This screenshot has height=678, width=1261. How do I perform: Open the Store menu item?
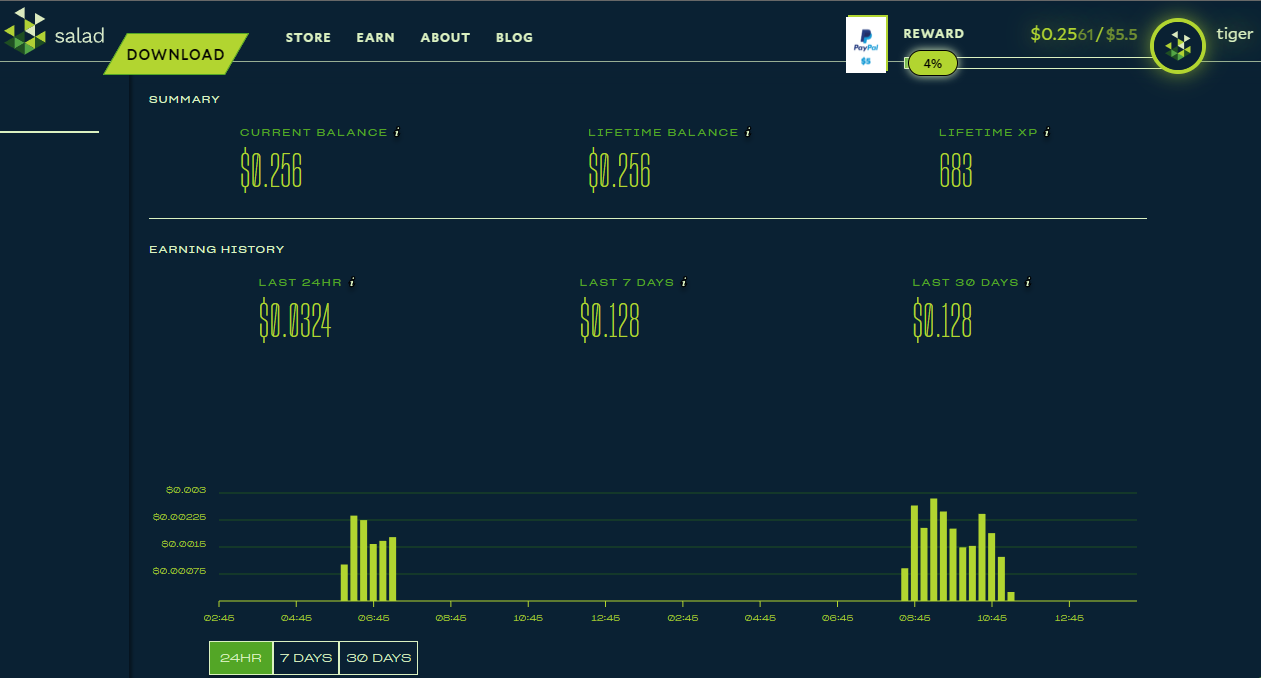click(x=308, y=38)
